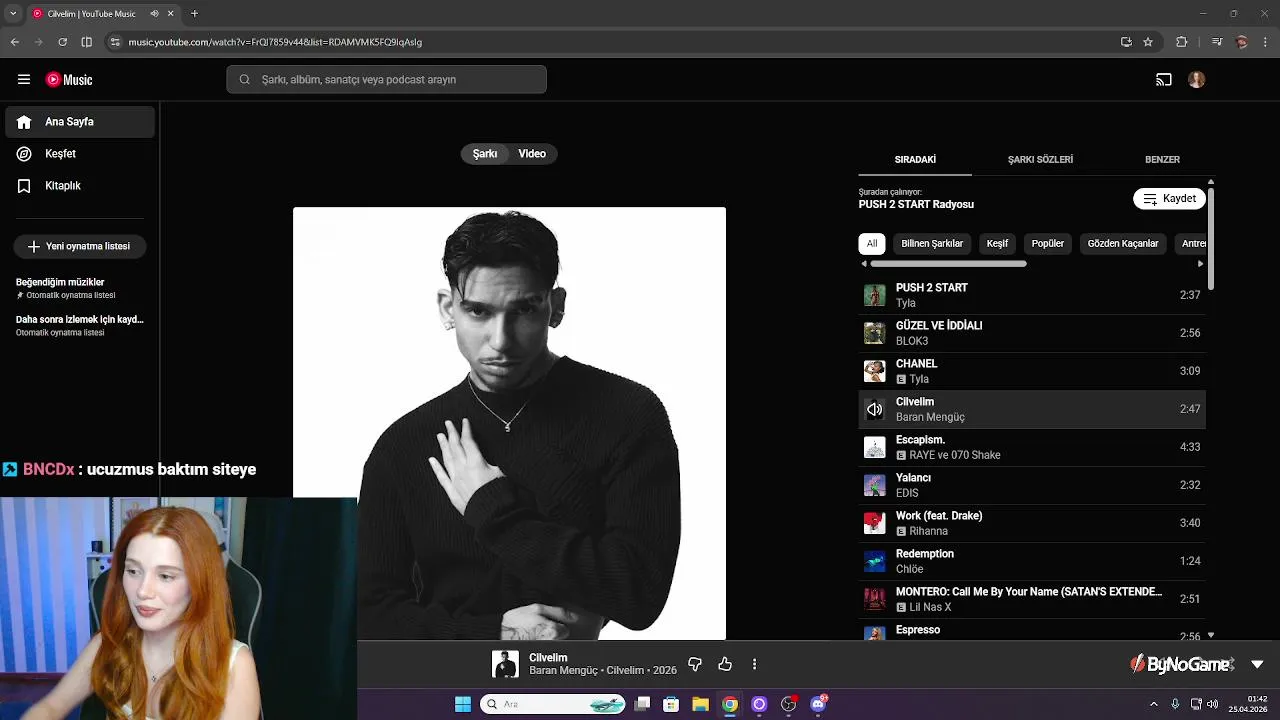The image size is (1280, 720).
Task: Open Ana Sayfa in the sidebar
Action: (80, 122)
